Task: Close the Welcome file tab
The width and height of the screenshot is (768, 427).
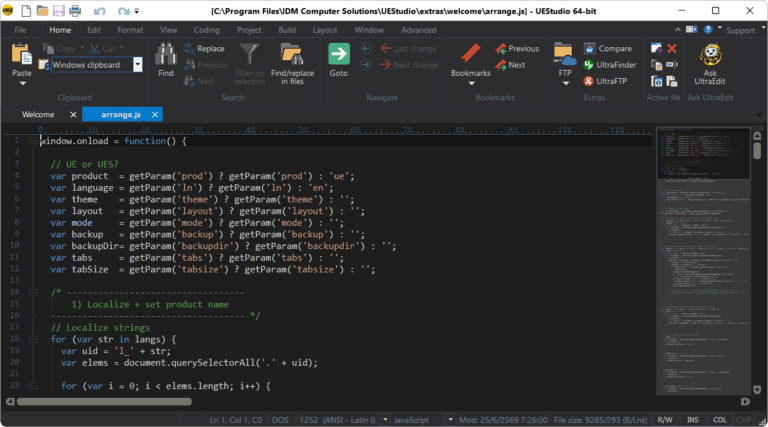Action: (73, 115)
